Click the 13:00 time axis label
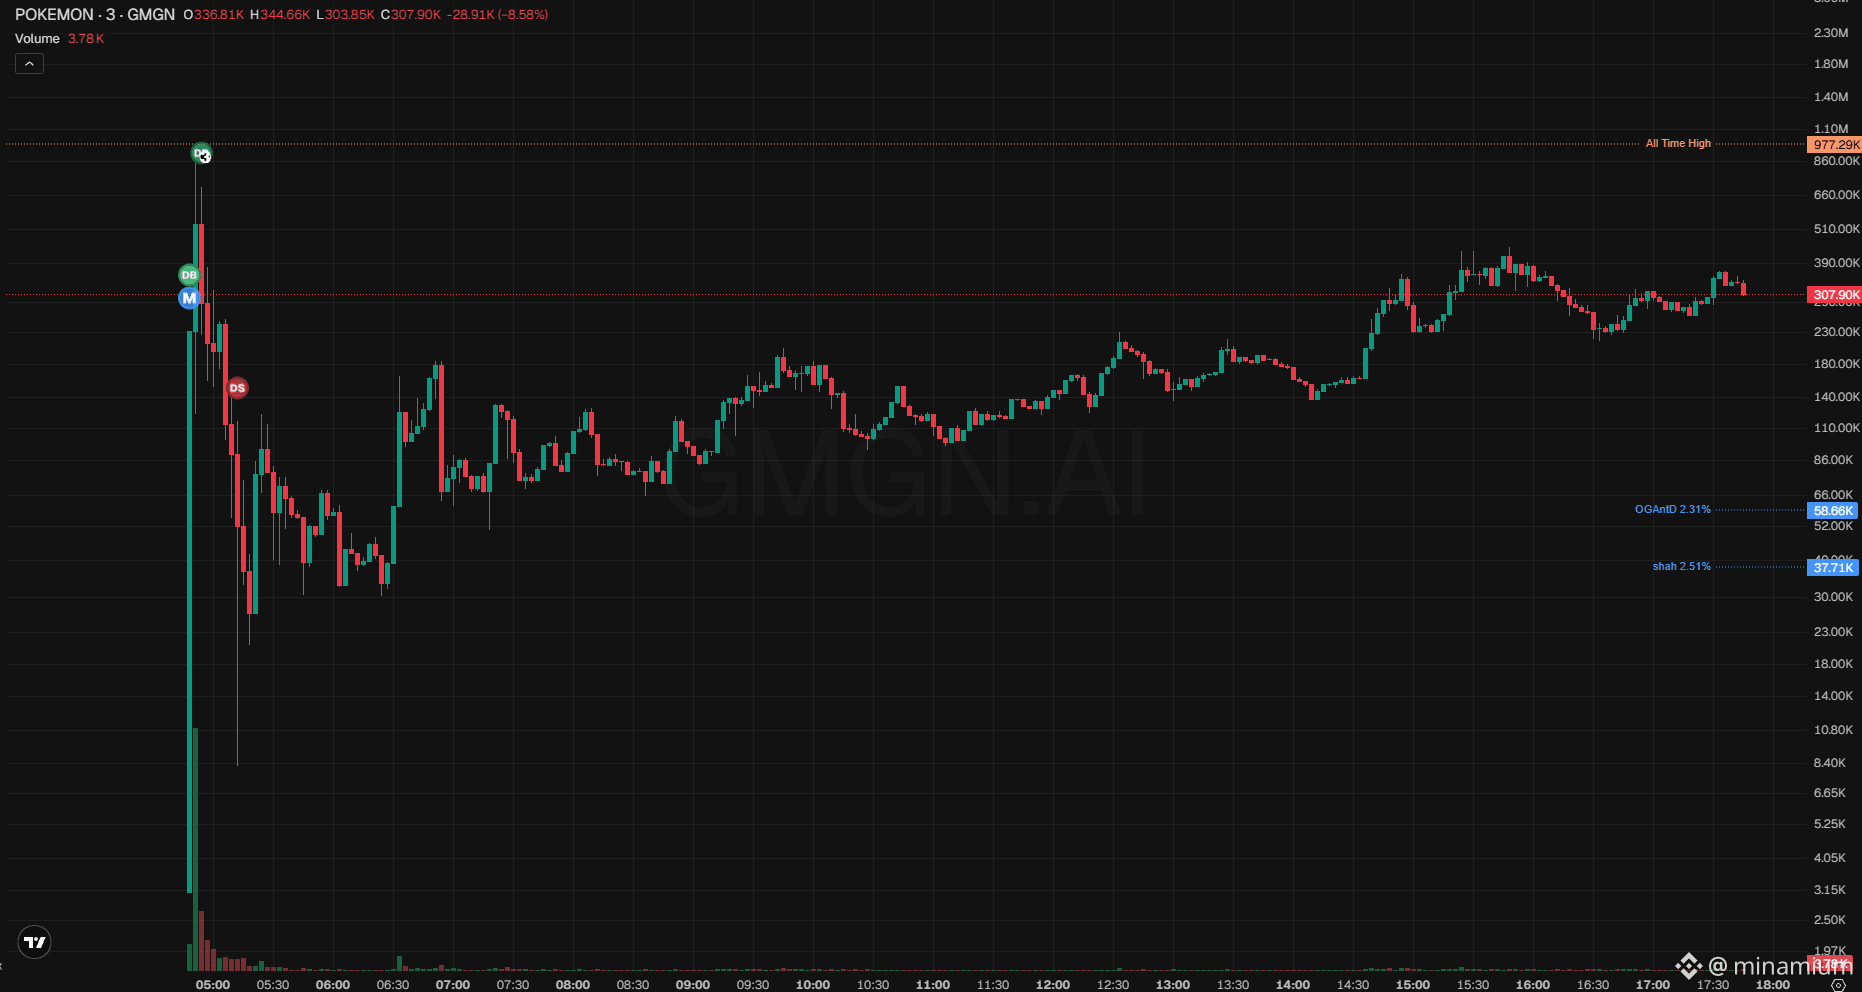This screenshot has width=1862, height=992. point(1173,985)
